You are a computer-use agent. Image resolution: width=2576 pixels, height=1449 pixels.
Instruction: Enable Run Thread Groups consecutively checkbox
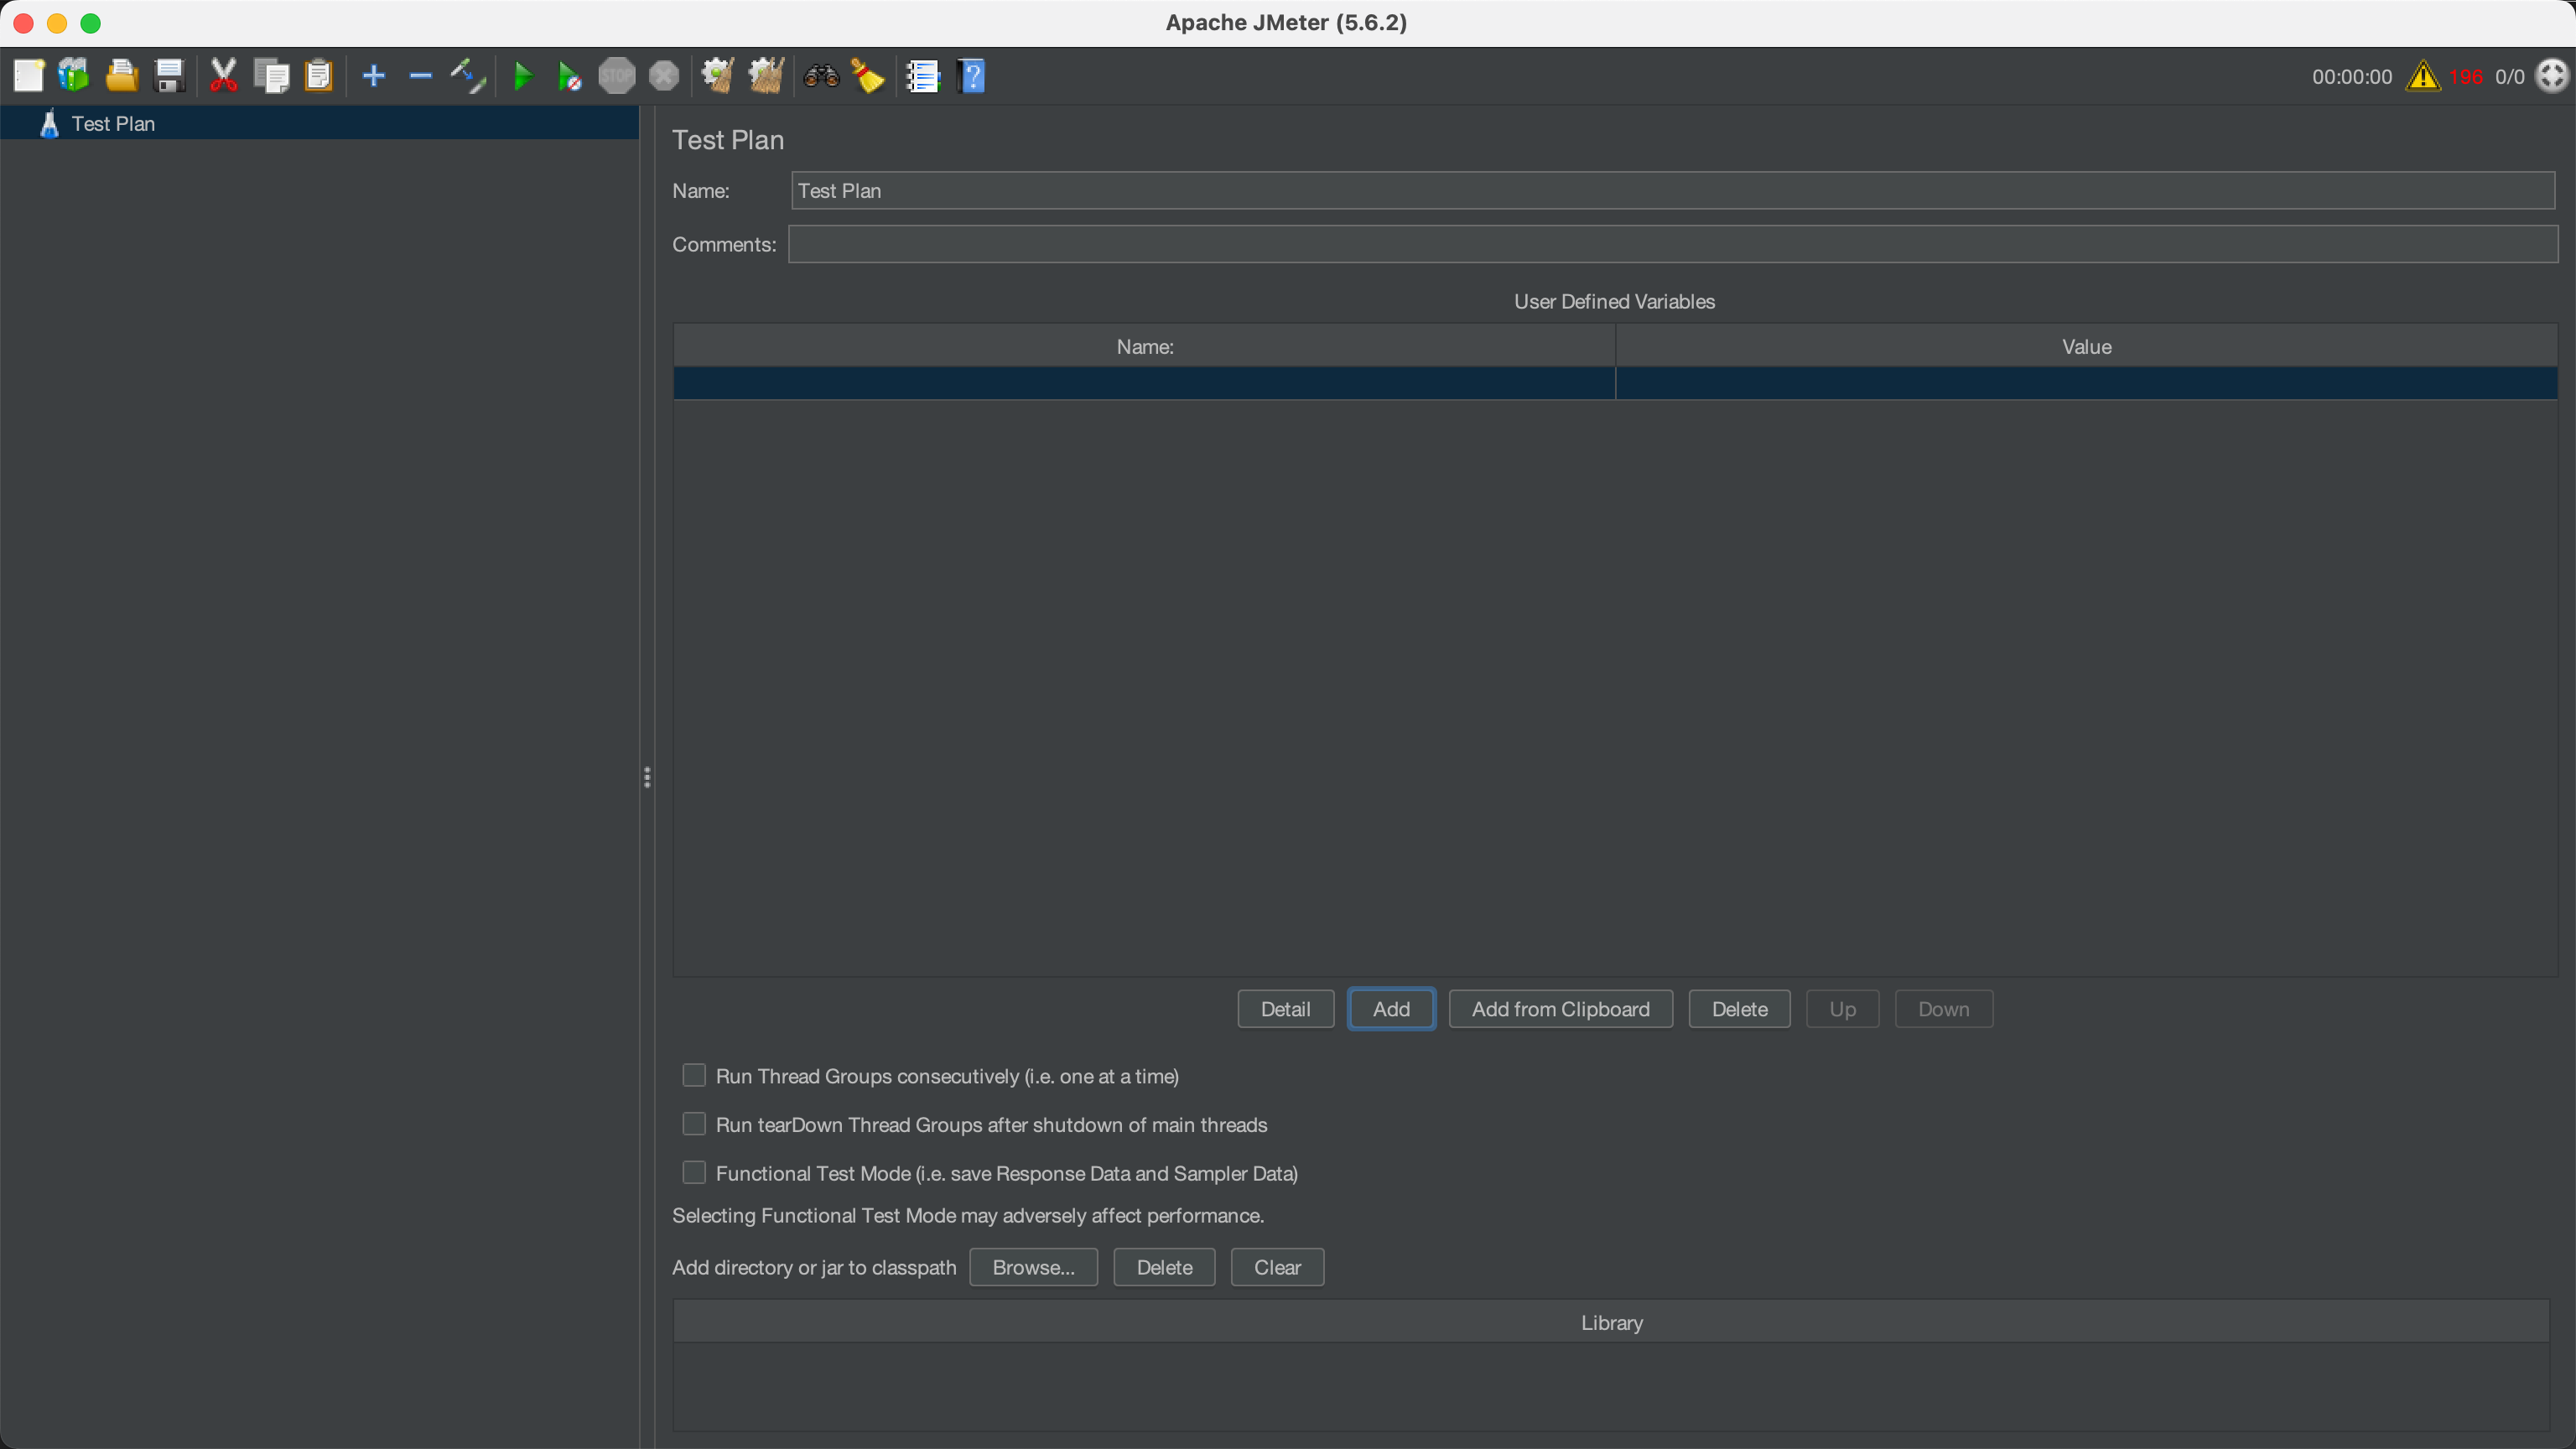click(694, 1075)
